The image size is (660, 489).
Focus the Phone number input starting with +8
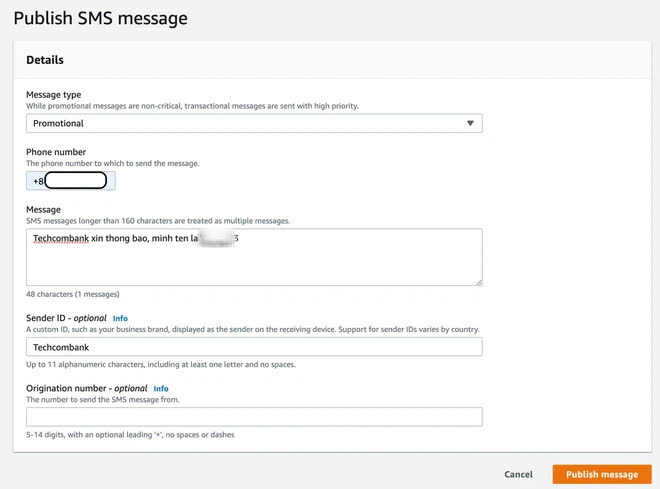coord(71,181)
